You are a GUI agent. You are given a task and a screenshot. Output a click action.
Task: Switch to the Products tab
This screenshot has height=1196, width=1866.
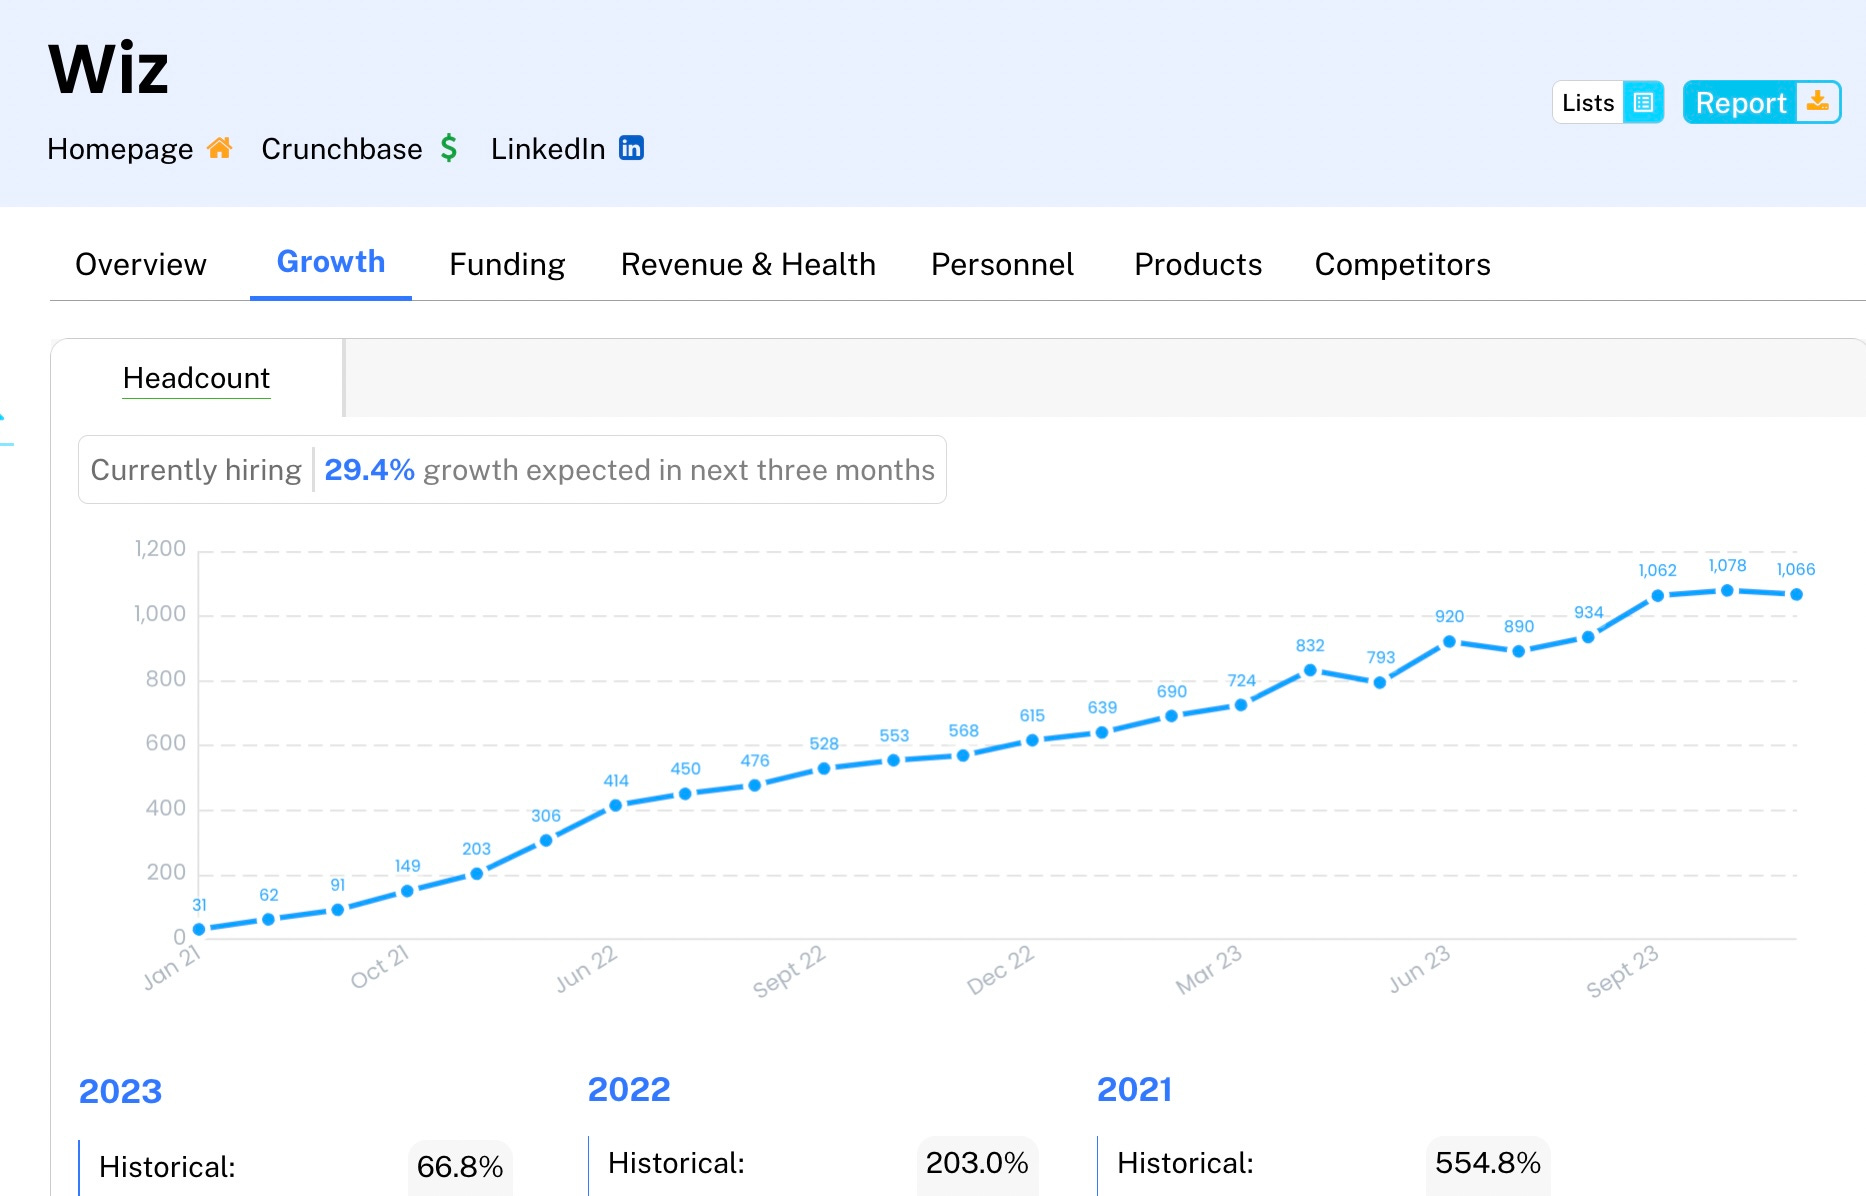(1198, 264)
